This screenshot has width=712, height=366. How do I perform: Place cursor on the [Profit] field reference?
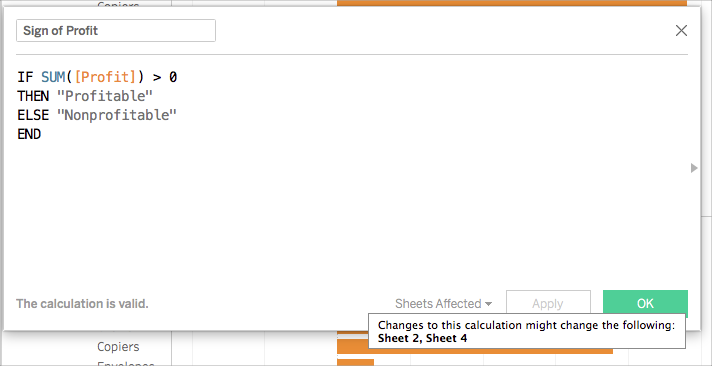pyautogui.click(x=105, y=77)
